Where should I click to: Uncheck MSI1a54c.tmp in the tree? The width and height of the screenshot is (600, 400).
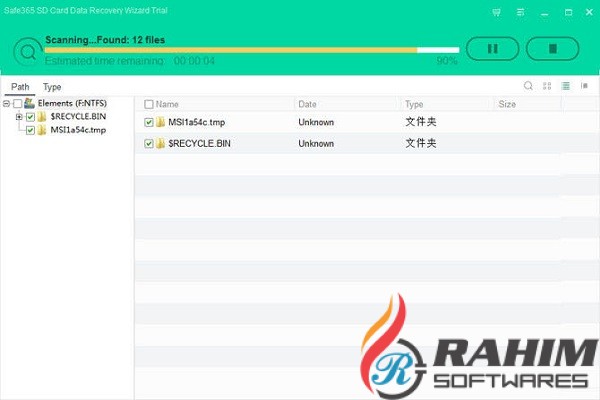(30, 131)
